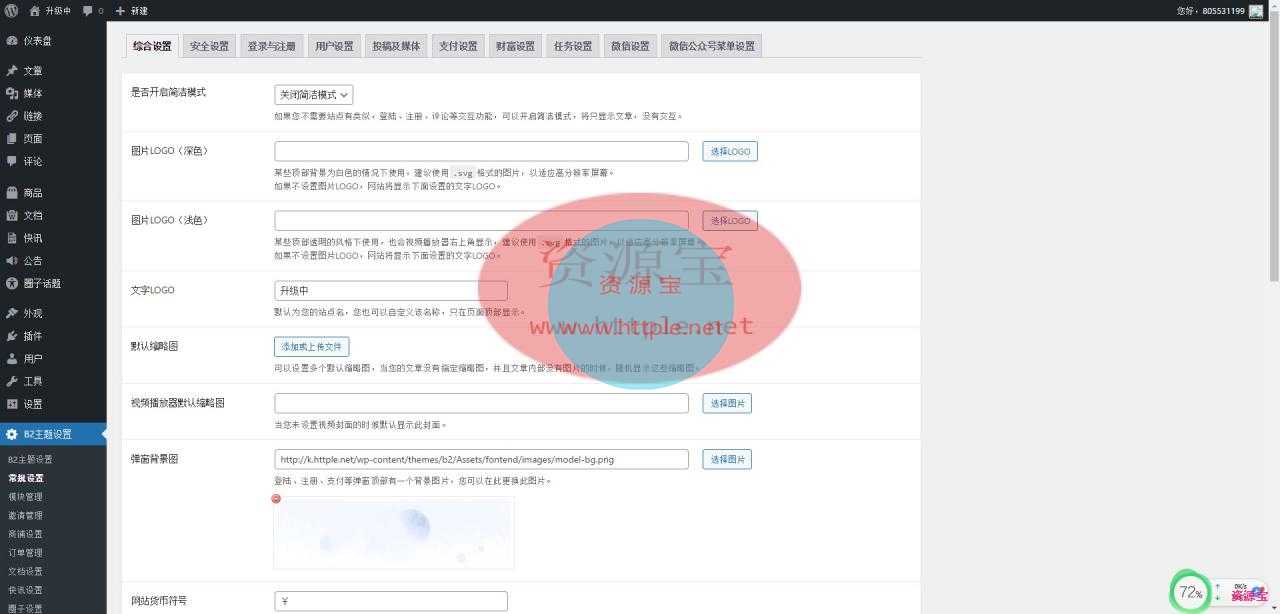This screenshot has width=1280, height=614.
Task: Click the 媒体 media icon in sidebar
Action: (x=11, y=93)
